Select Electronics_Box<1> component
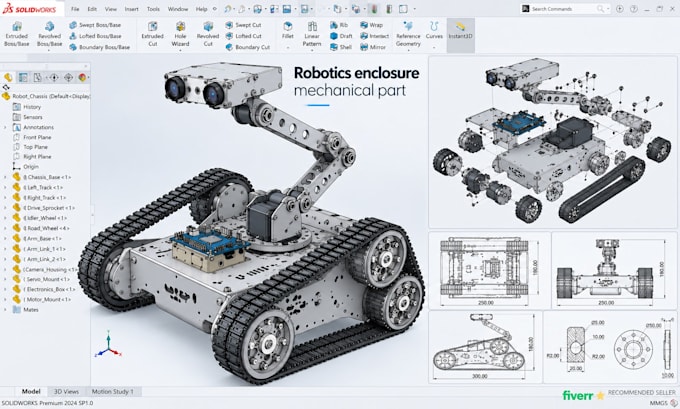This screenshot has width=680, height=409. click(49, 289)
